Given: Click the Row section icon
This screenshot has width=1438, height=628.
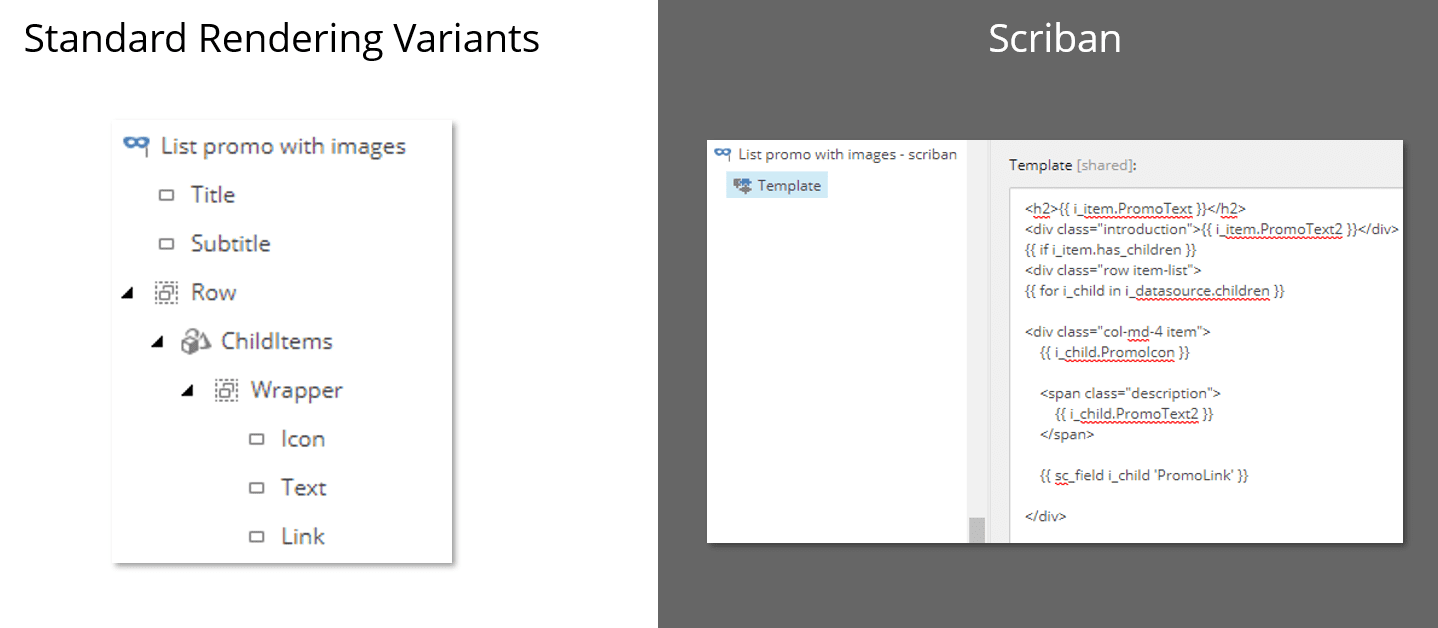Looking at the screenshot, I should pyautogui.click(x=166, y=293).
